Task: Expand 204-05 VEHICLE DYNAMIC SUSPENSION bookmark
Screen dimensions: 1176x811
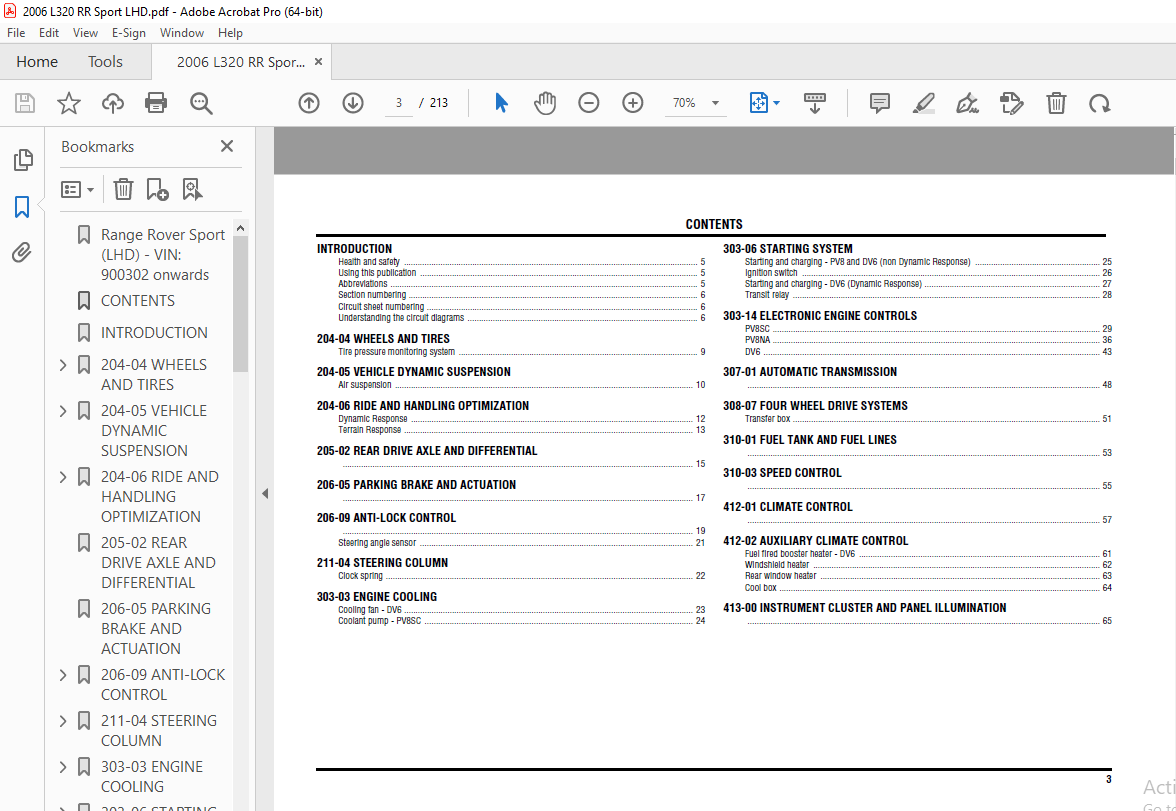Action: tap(63, 411)
